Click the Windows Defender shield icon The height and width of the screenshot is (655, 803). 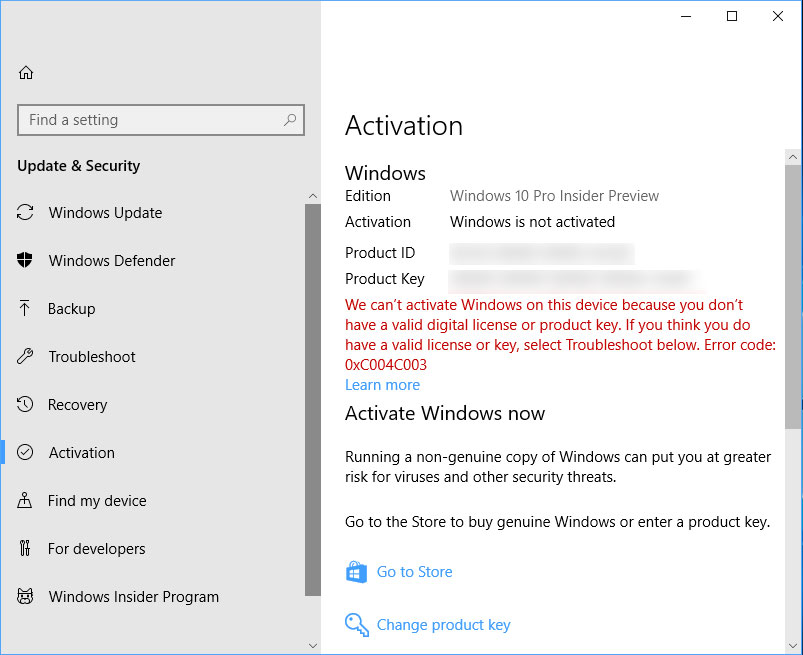tap(25, 260)
